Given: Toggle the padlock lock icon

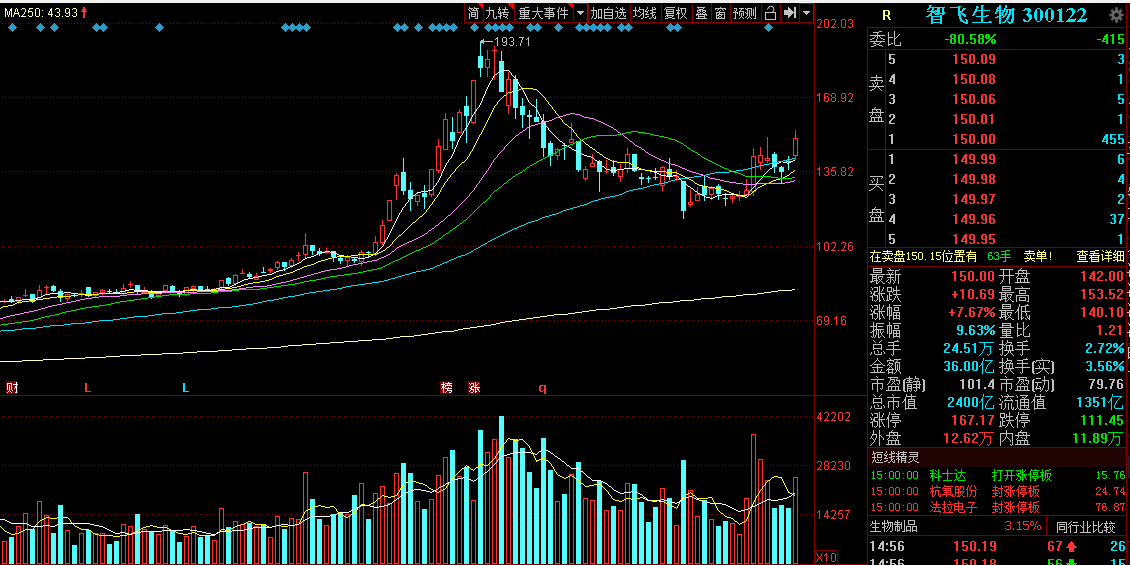Looking at the screenshot, I should point(770,12).
